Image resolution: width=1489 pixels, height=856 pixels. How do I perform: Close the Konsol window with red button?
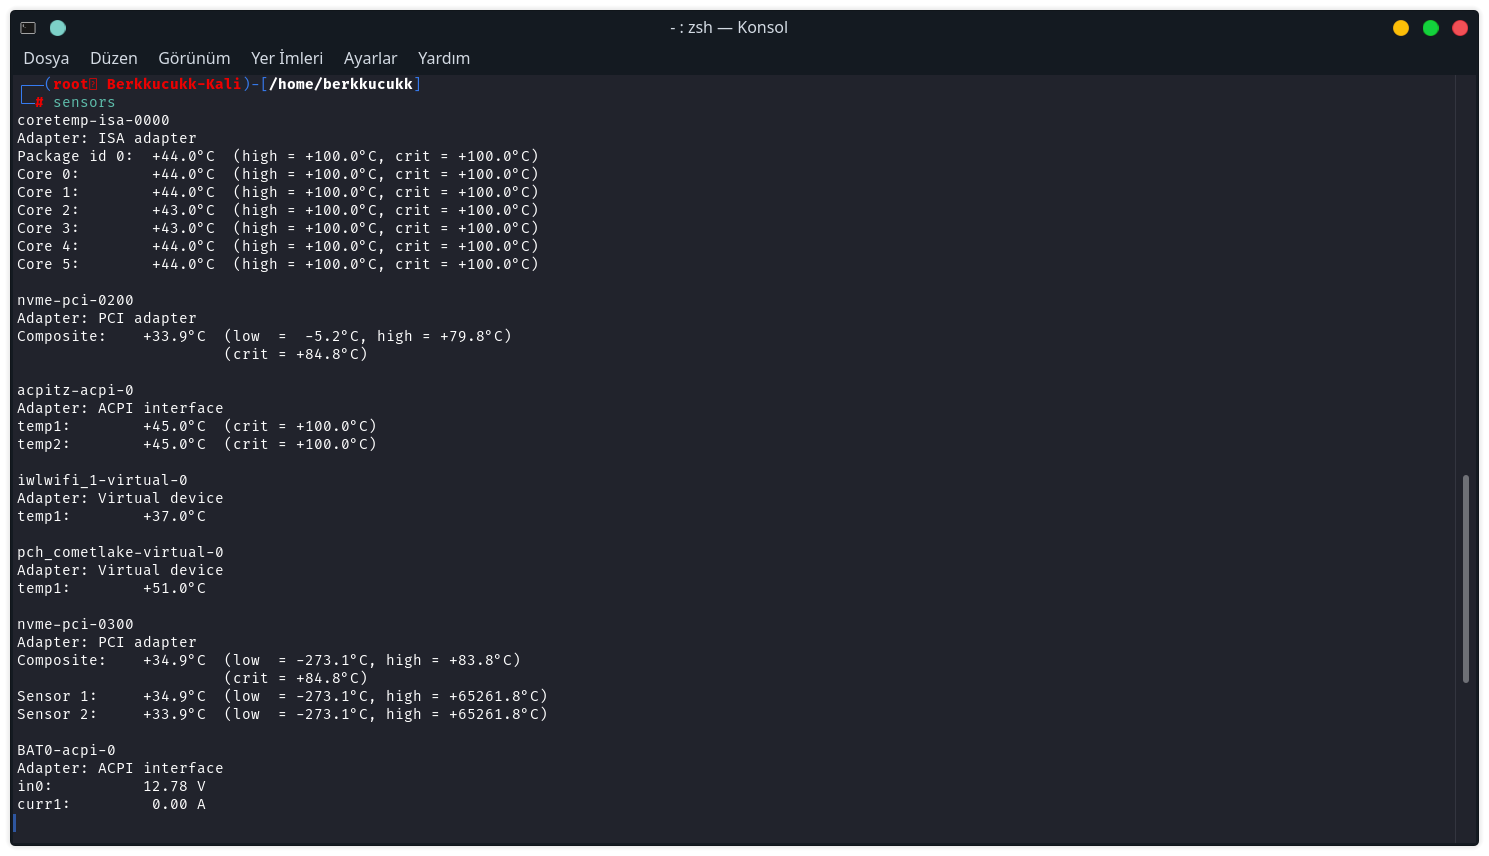pos(1460,28)
